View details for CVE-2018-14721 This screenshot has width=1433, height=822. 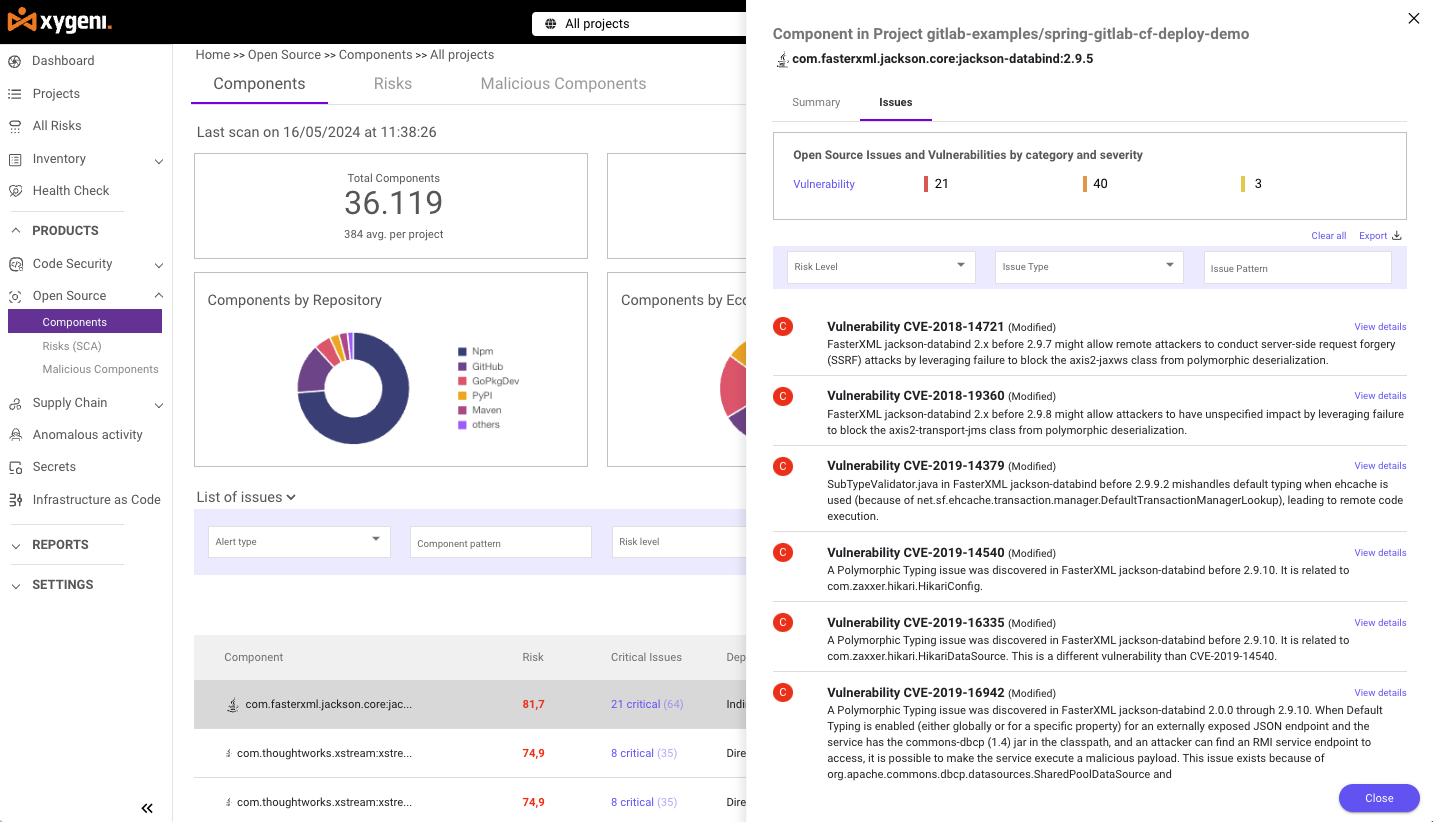pos(1380,326)
